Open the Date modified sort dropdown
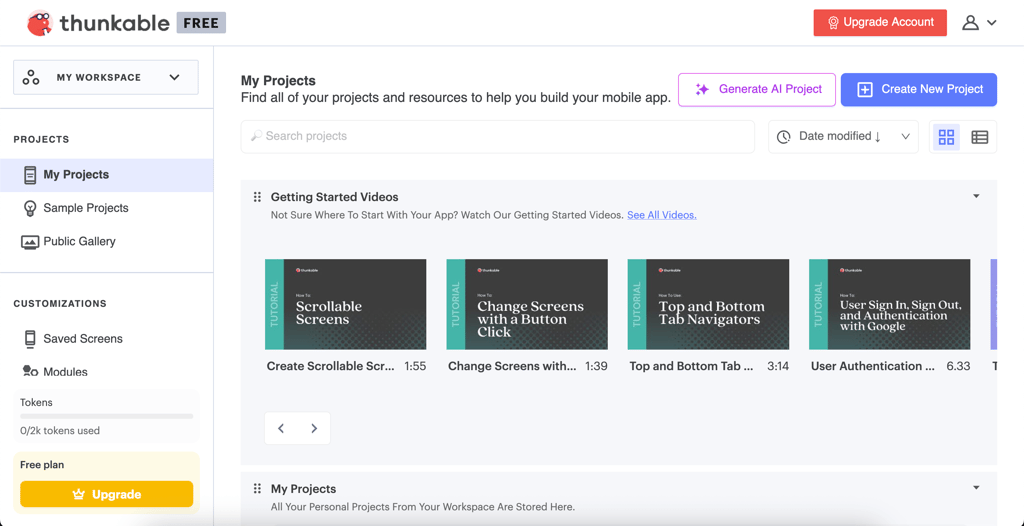 click(843, 137)
